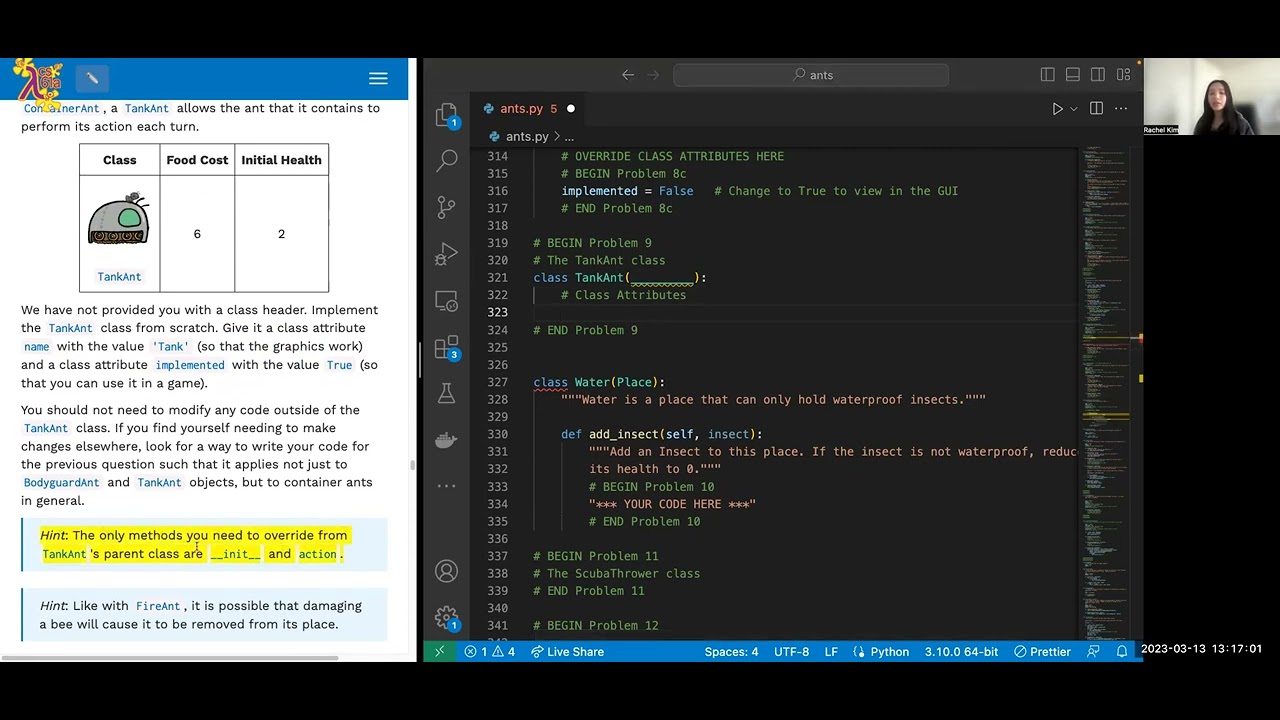Toggle the bottom panel layout icon
The image size is (1280, 720).
coord(1072,75)
